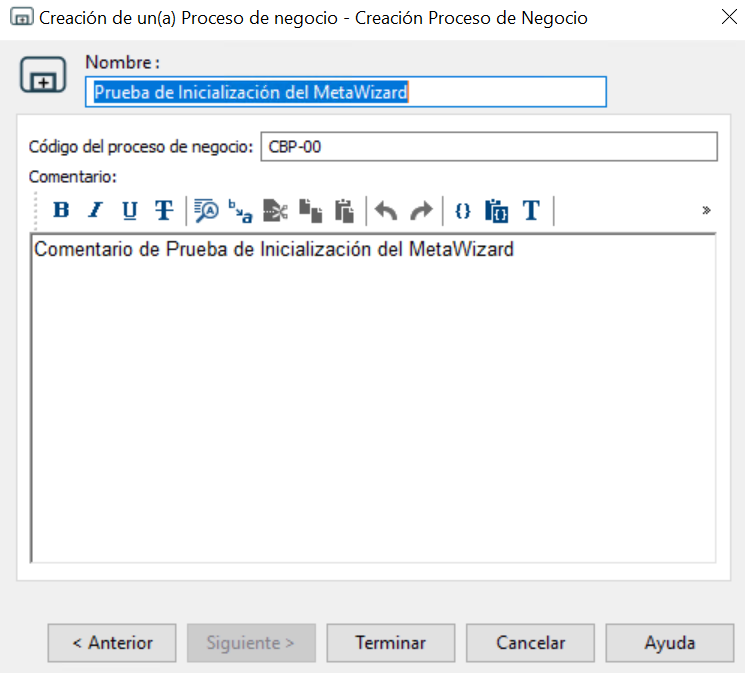Click the cut scissors icon
Viewport: 745px width, 673px height.
coord(275,210)
